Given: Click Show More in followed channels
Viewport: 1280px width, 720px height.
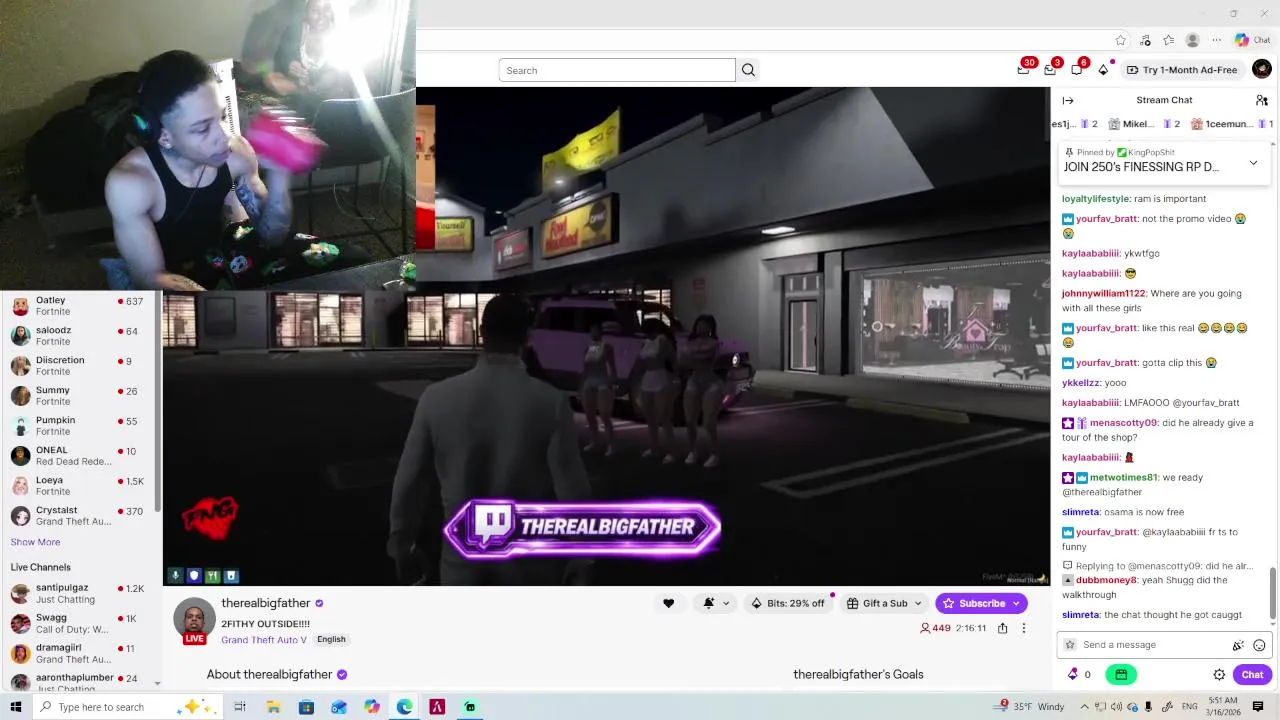Looking at the screenshot, I should click(35, 542).
